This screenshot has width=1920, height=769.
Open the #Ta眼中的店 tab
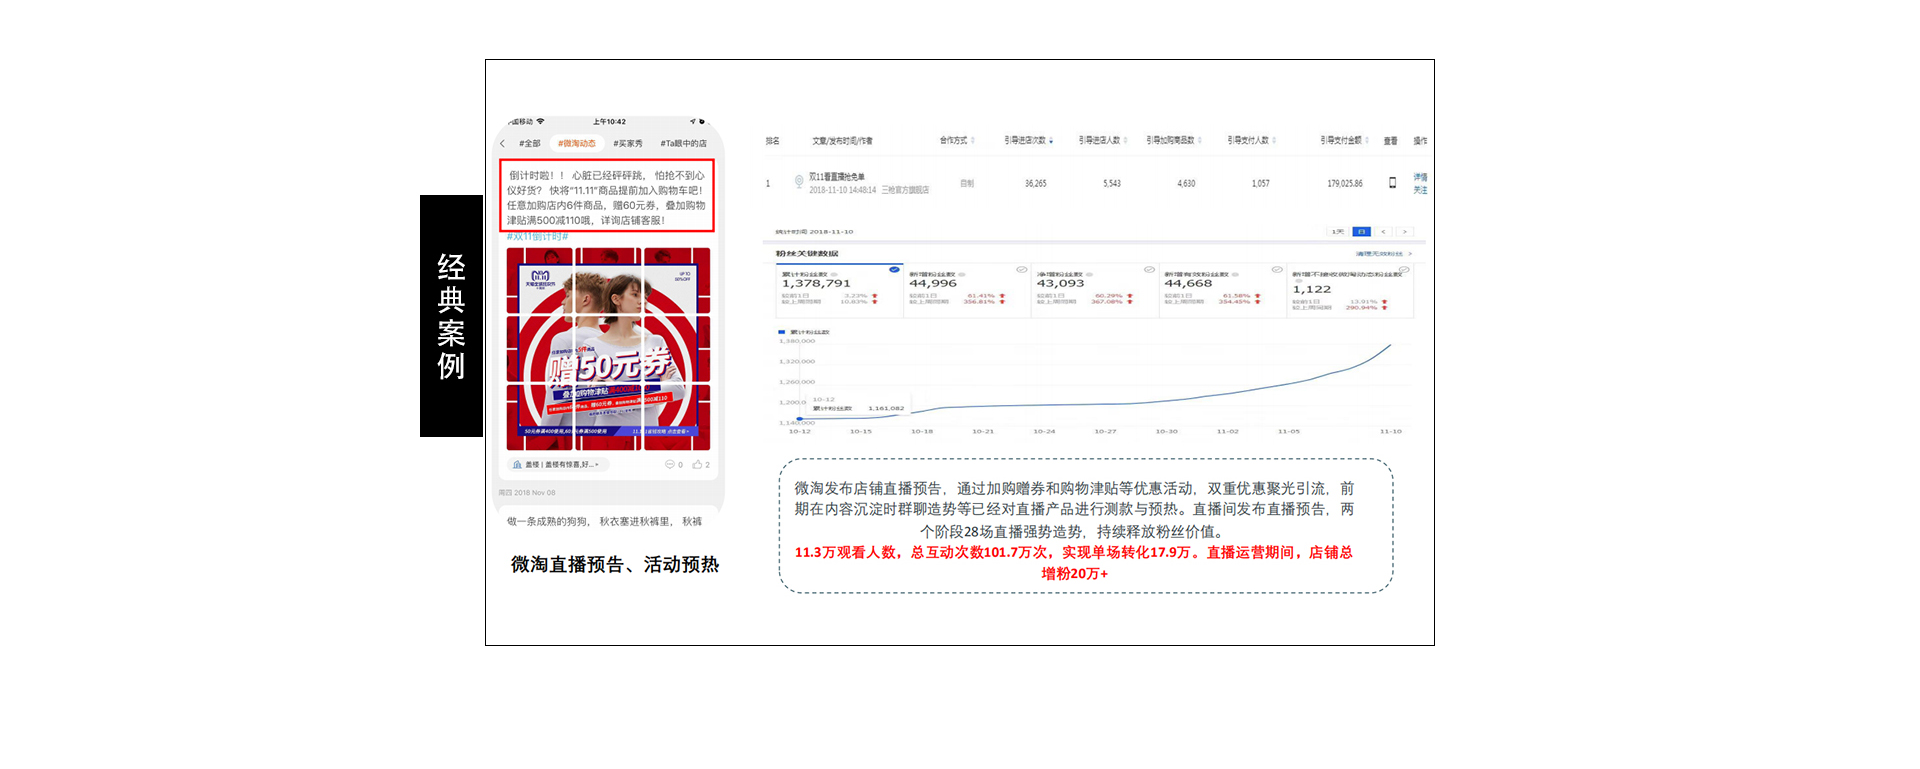pos(683,143)
